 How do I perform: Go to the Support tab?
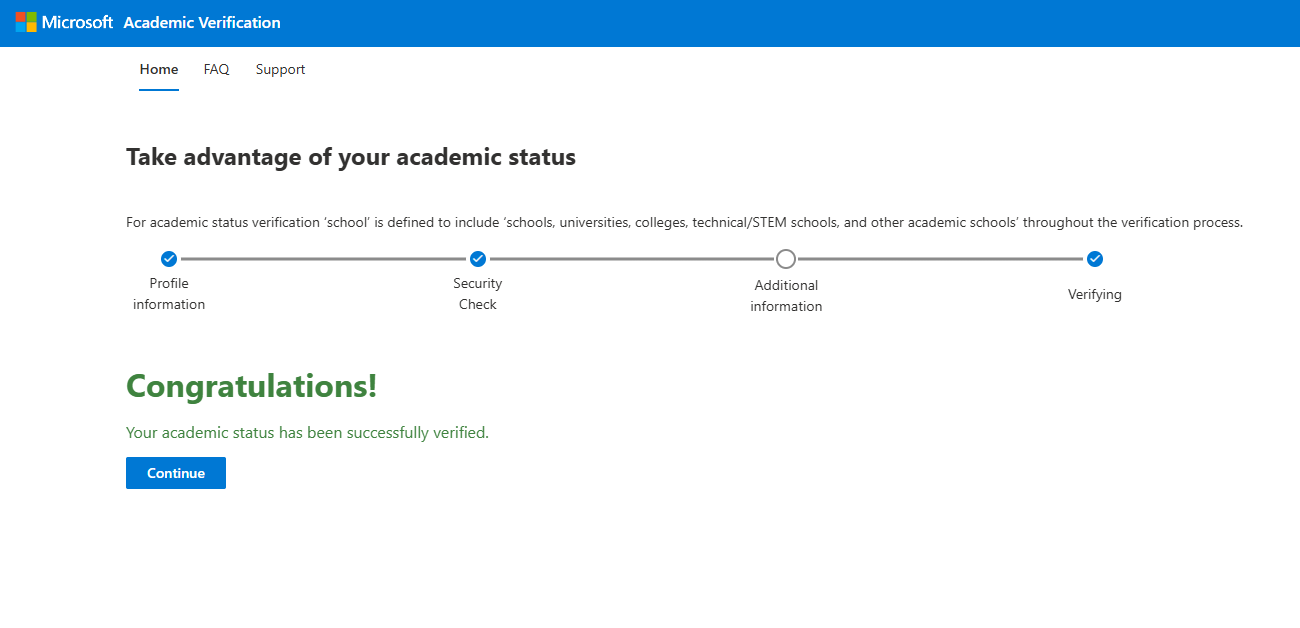(x=280, y=70)
